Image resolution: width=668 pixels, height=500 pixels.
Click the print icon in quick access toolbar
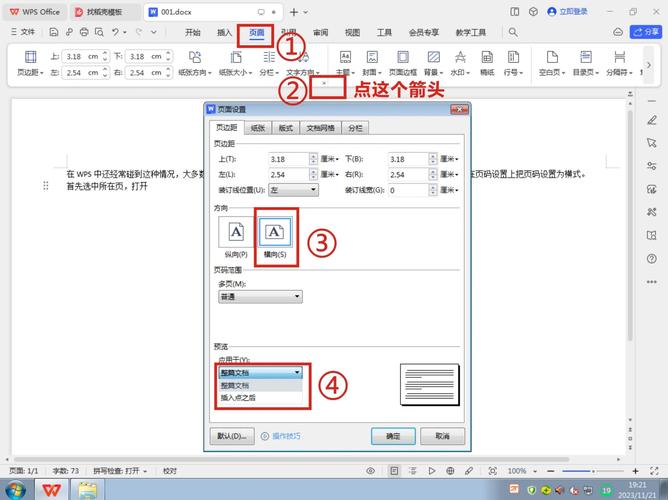point(84,32)
